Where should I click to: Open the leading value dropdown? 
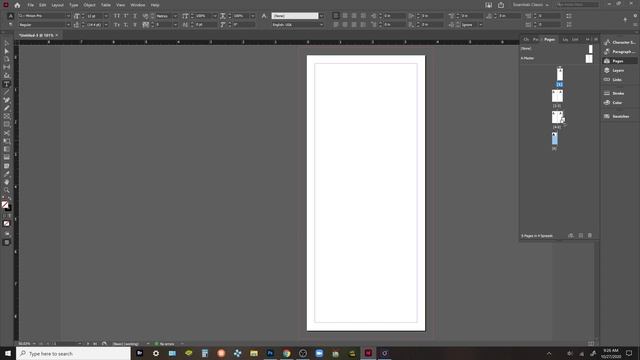click(106, 25)
